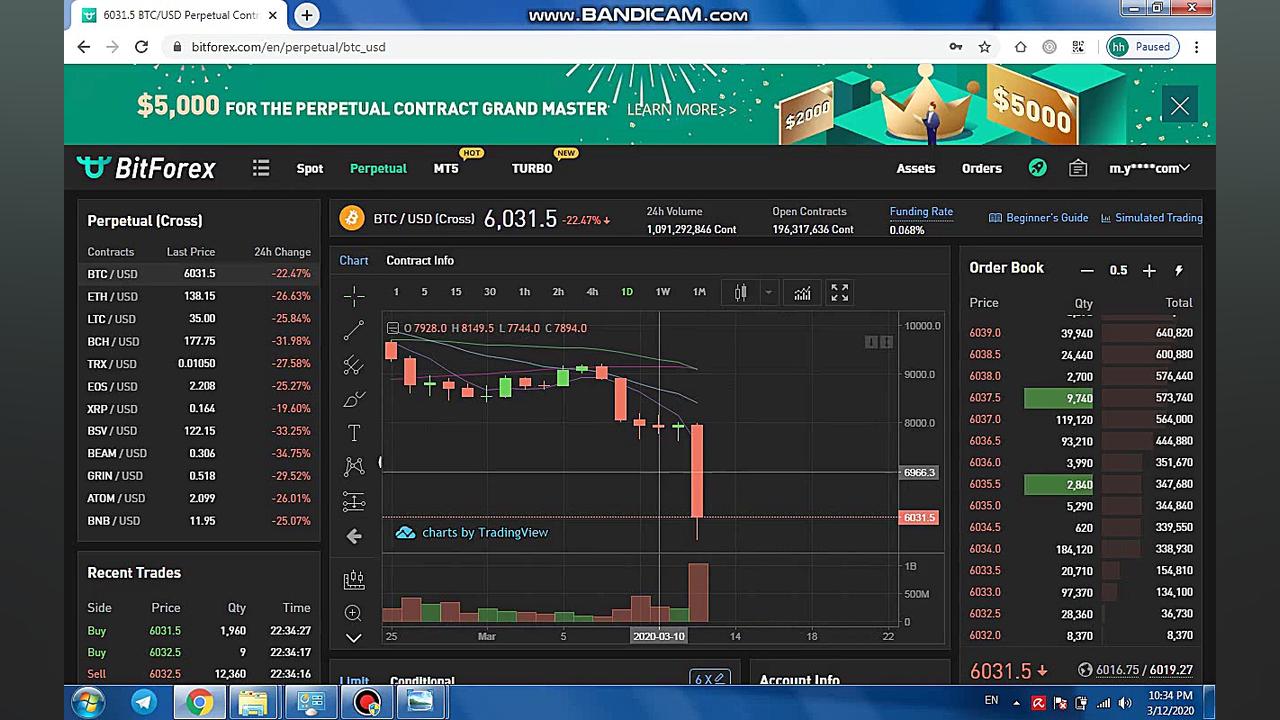Open the chart indicators button
Screen dimensions: 1280x720
(x=802, y=293)
